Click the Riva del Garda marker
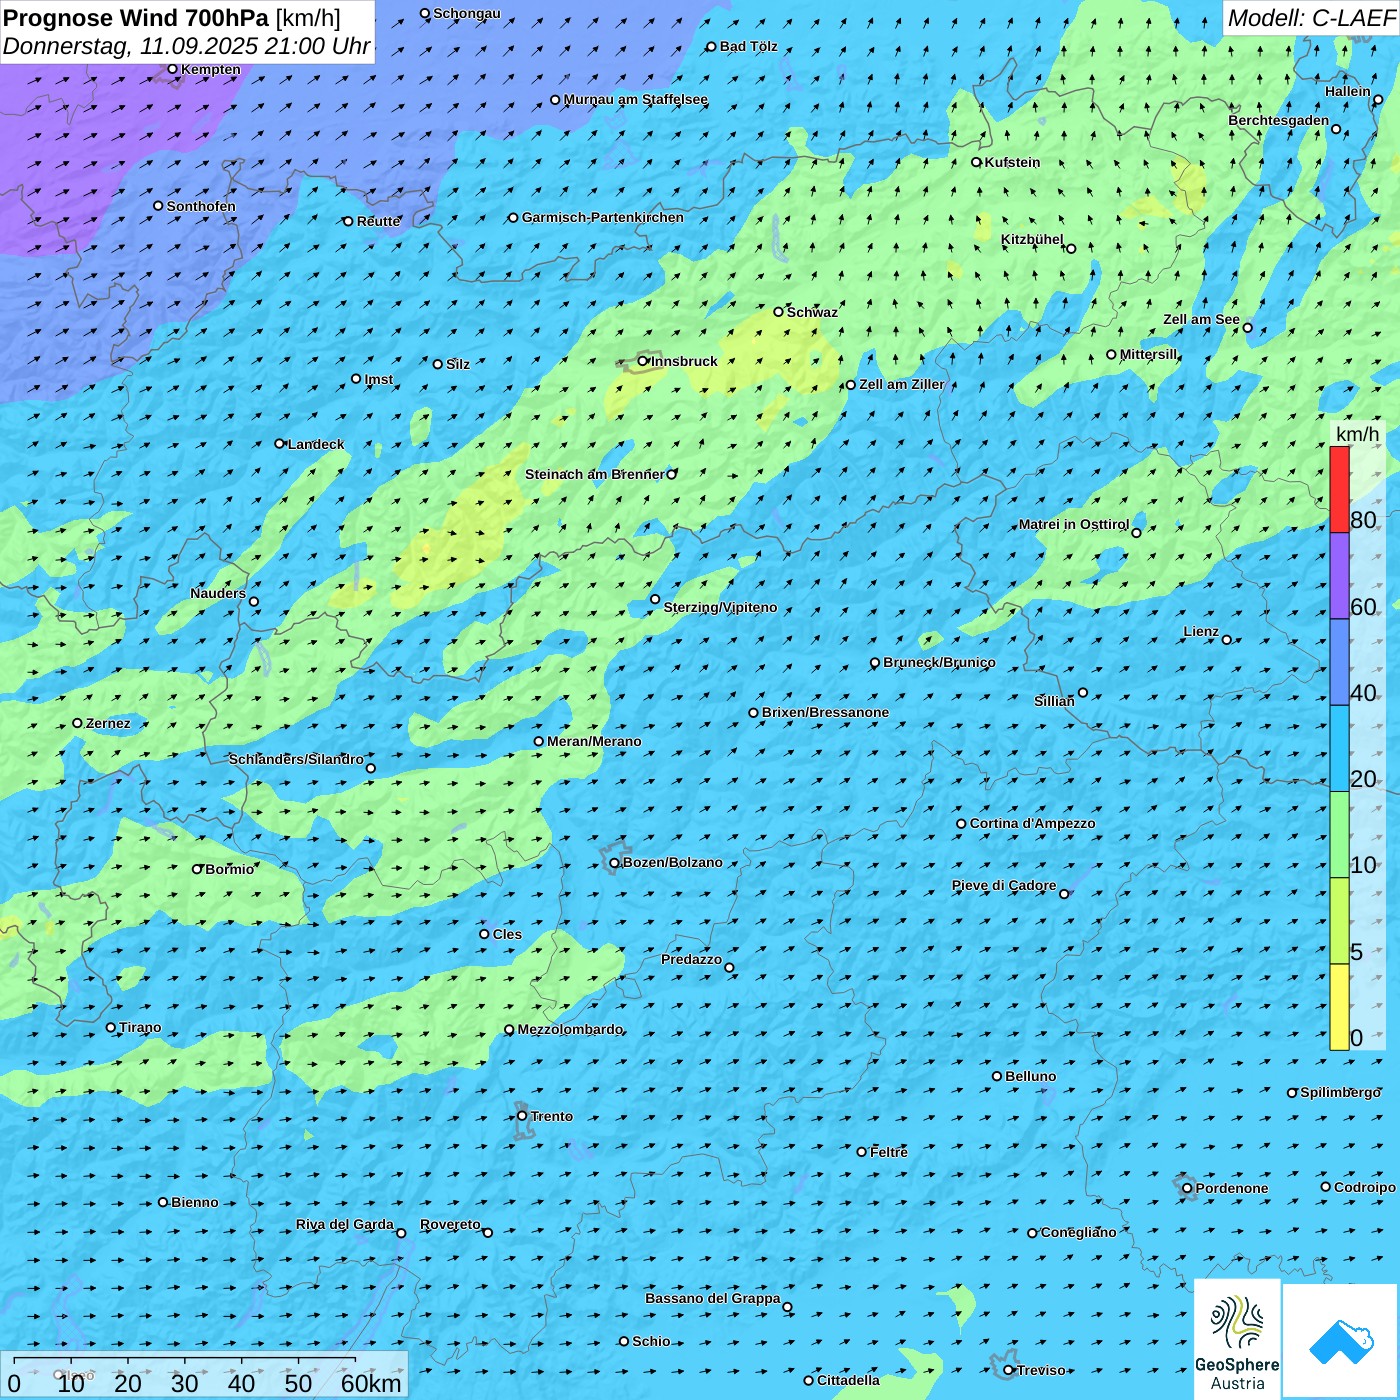The image size is (1400, 1400). coord(401,1233)
